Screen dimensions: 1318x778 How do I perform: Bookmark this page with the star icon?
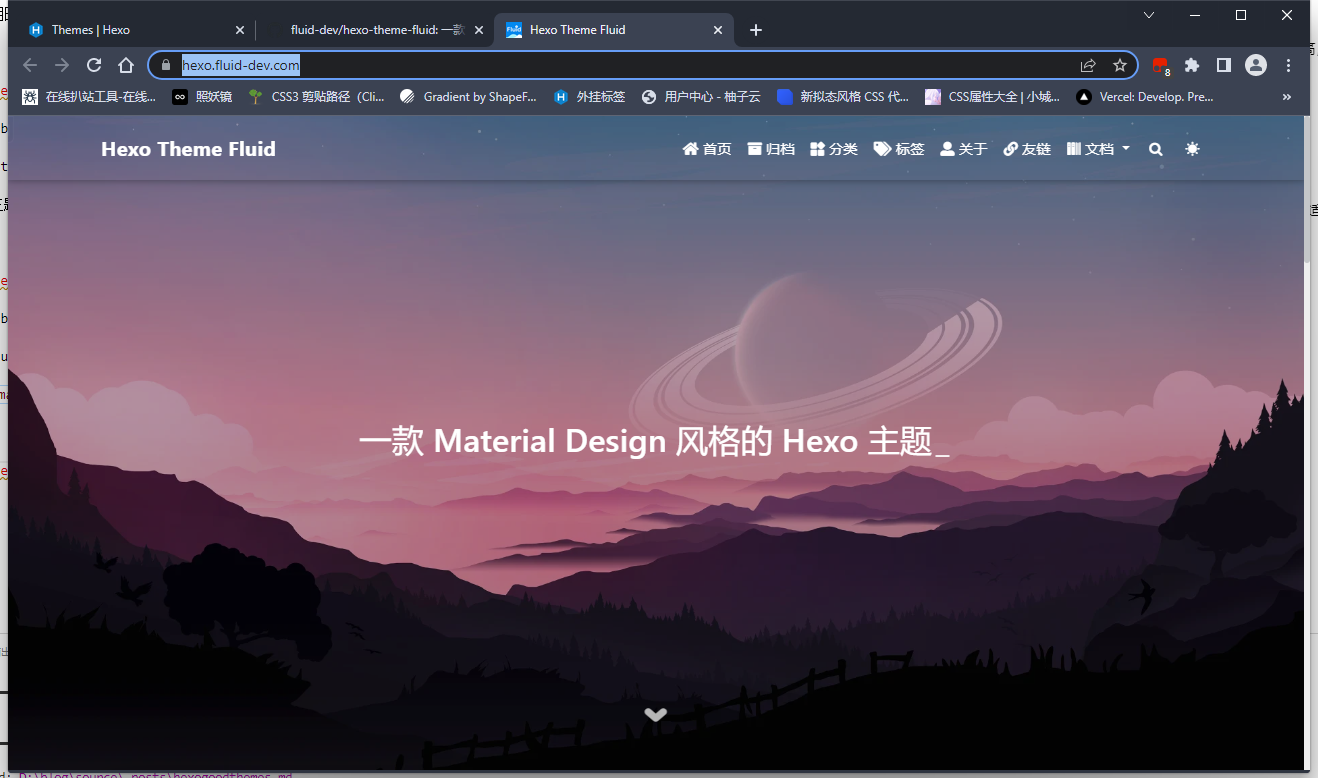1120,65
